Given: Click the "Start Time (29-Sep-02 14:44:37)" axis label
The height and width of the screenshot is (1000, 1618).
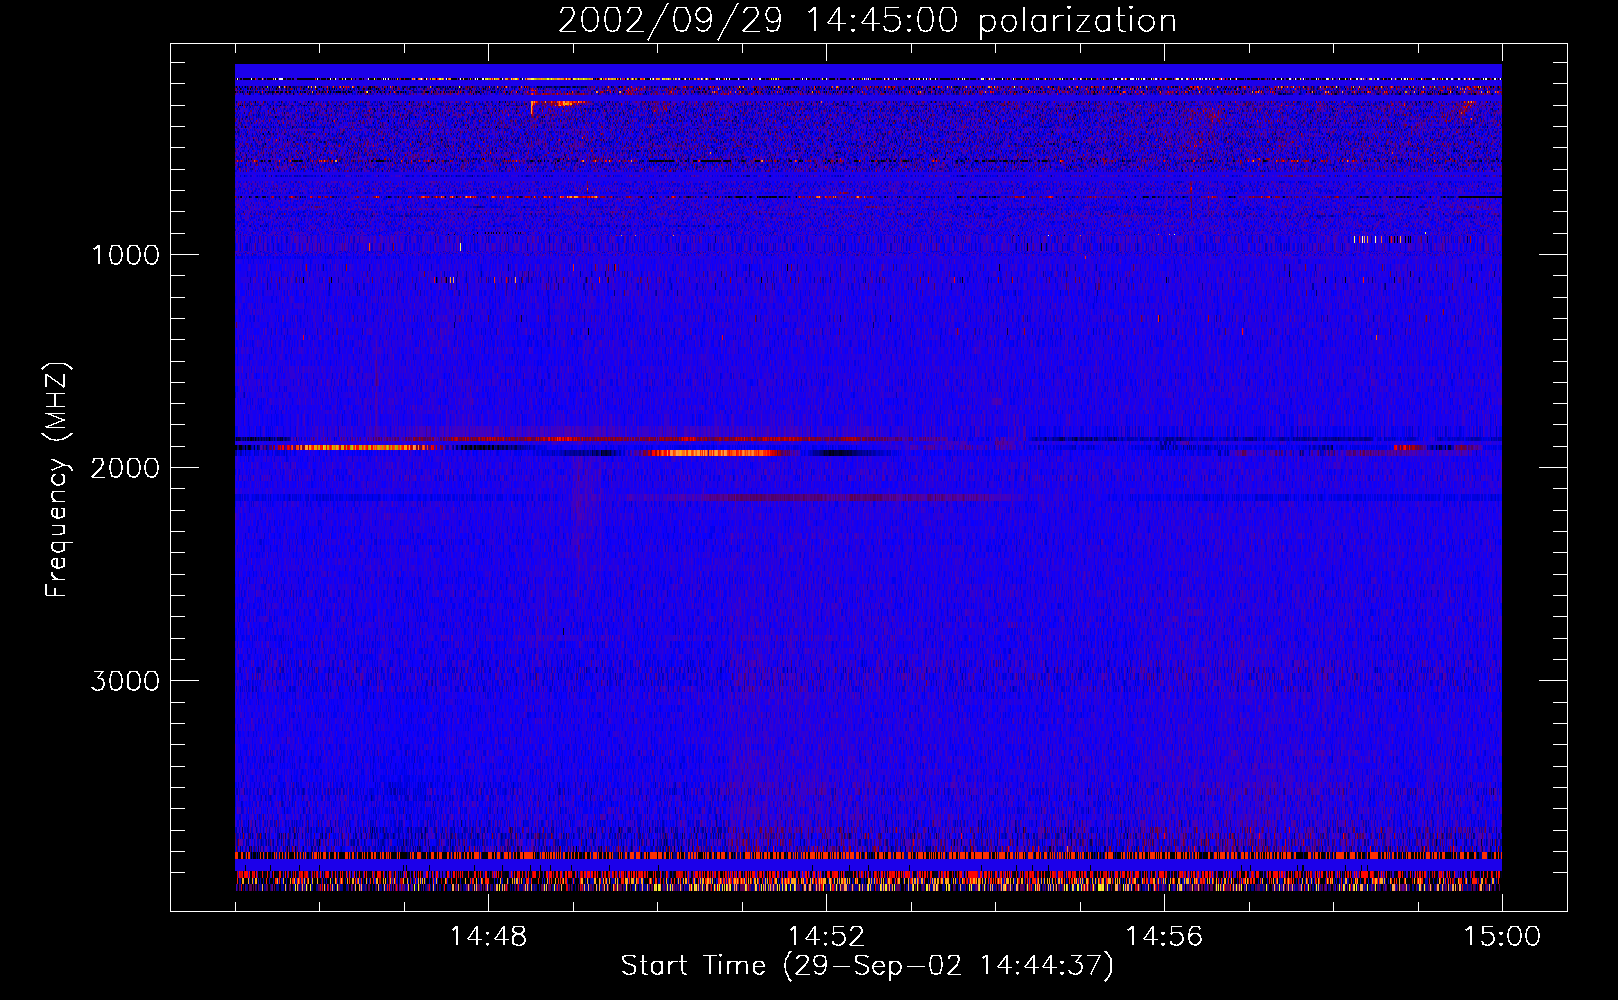Looking at the screenshot, I should coord(867,966).
